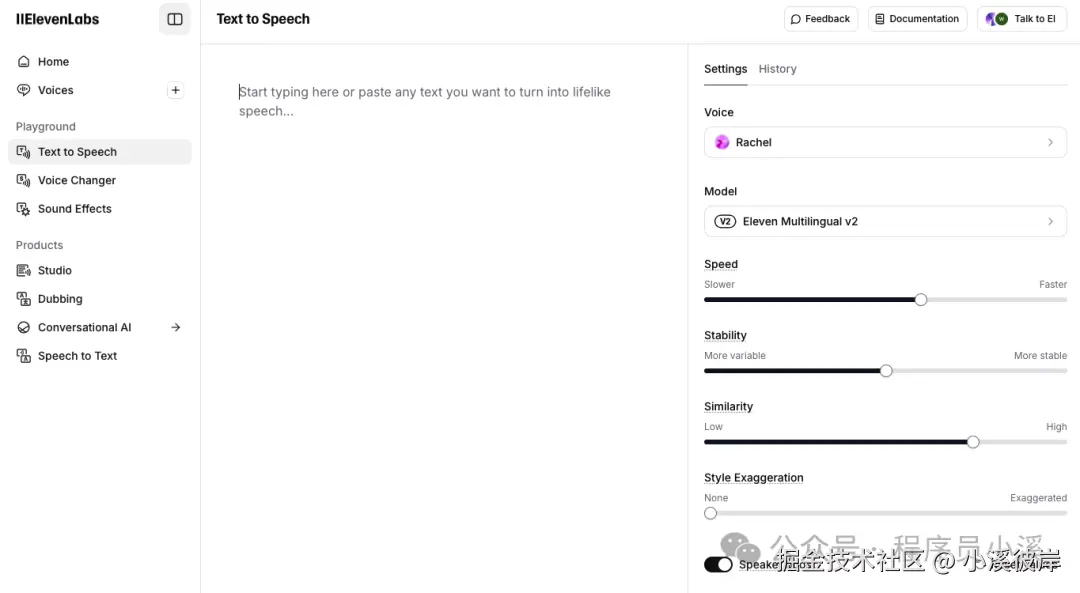Collapse the sidebar with the panel icon
The width and height of the screenshot is (1080, 593).
[175, 19]
